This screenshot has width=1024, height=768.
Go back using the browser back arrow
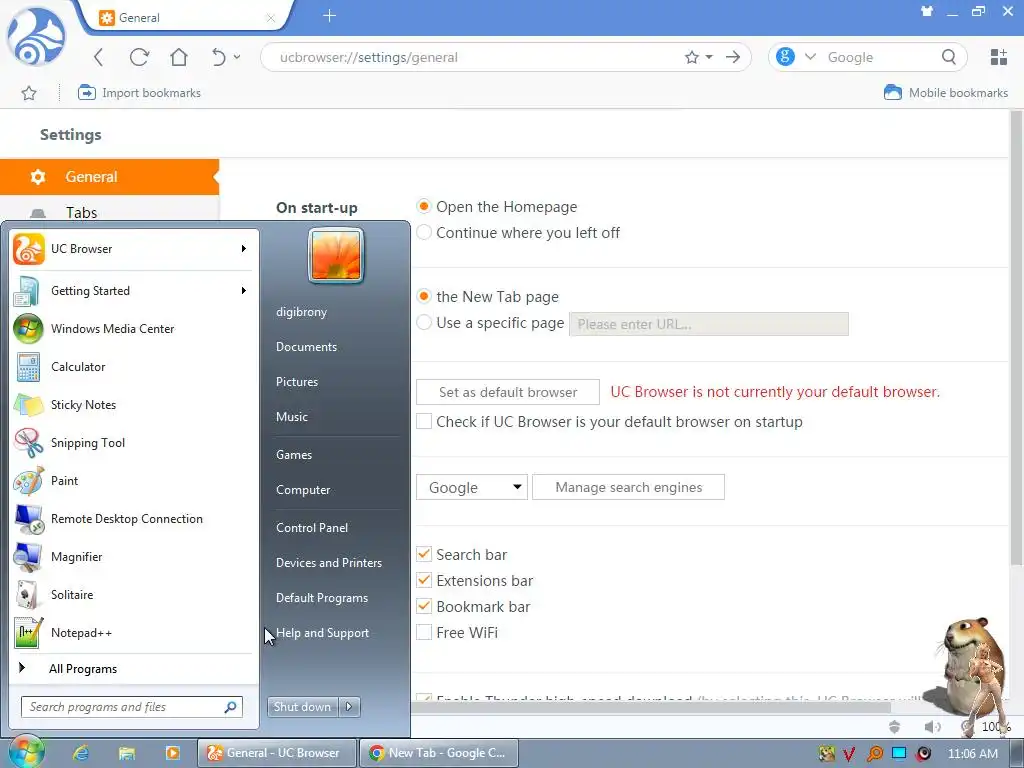tap(99, 57)
